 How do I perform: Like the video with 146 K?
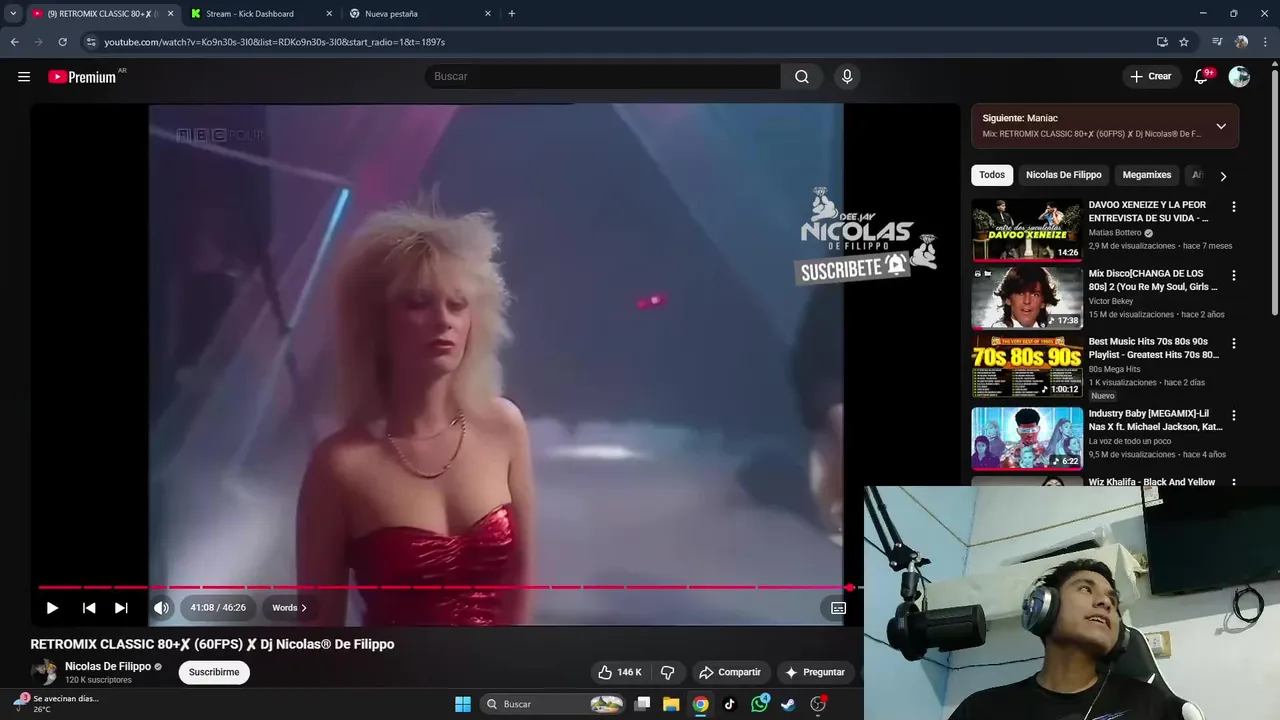click(x=620, y=672)
